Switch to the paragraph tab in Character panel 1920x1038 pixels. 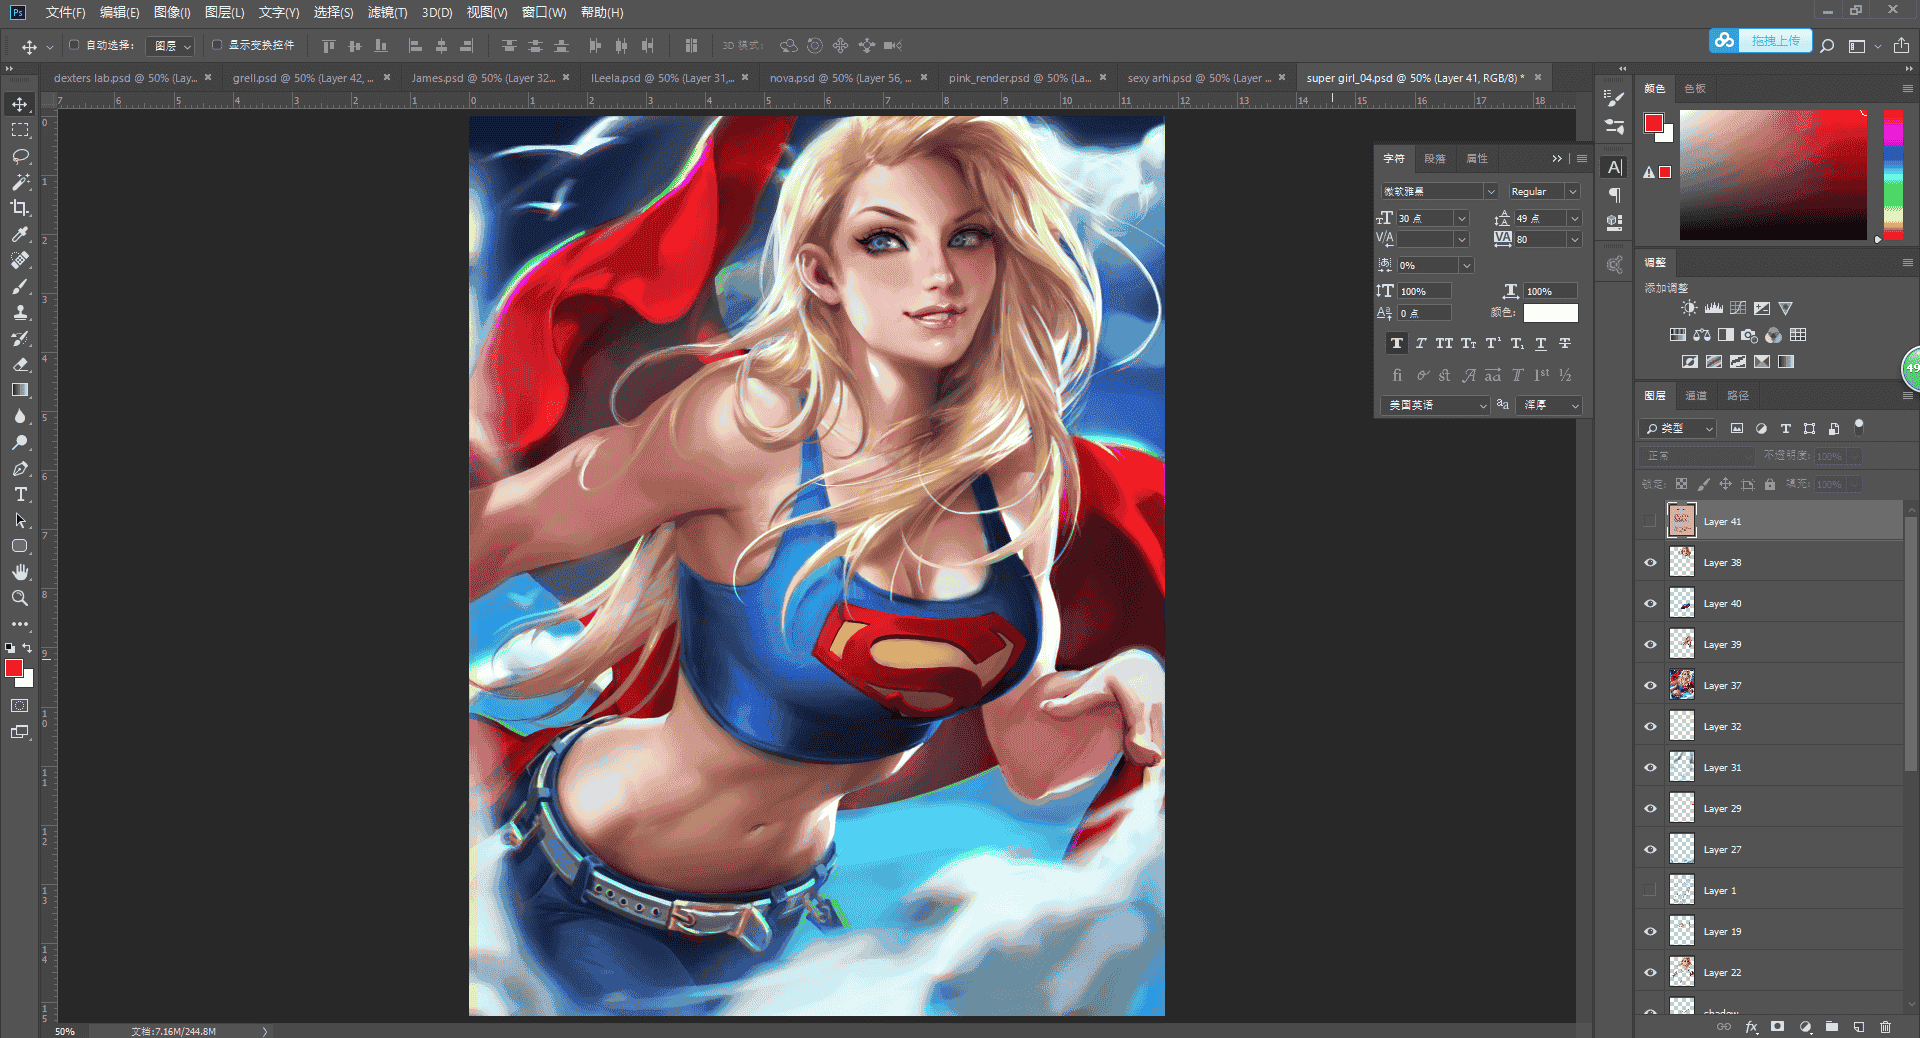pyautogui.click(x=1435, y=159)
